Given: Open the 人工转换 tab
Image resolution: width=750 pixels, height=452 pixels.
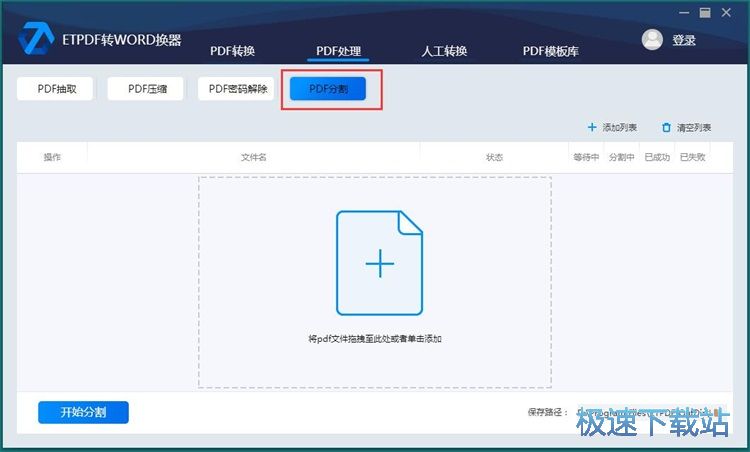Looking at the screenshot, I should coord(444,51).
